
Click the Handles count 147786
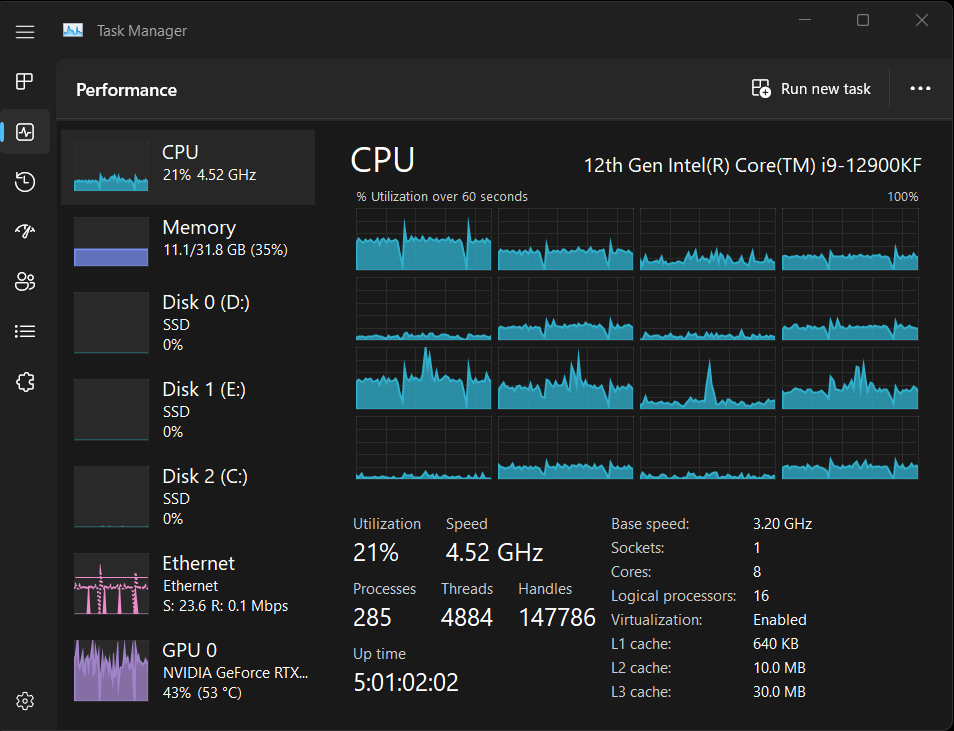(x=557, y=618)
